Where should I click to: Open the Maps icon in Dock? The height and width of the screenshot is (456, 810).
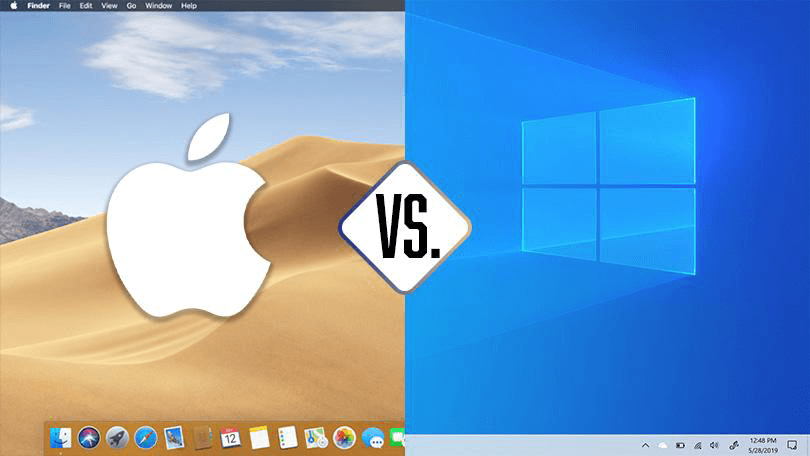[x=316, y=438]
